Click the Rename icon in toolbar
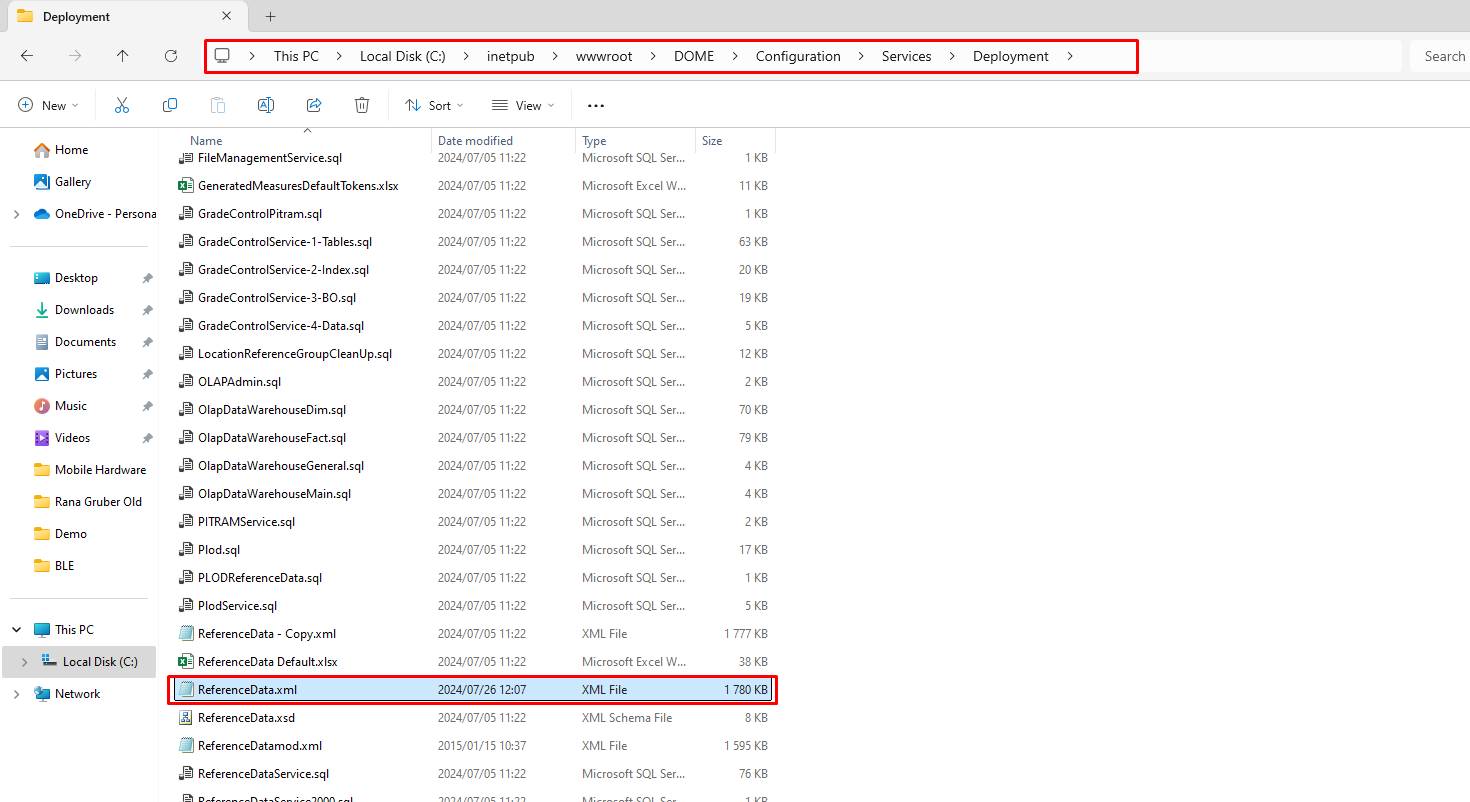The height and width of the screenshot is (802, 1470). tap(266, 105)
